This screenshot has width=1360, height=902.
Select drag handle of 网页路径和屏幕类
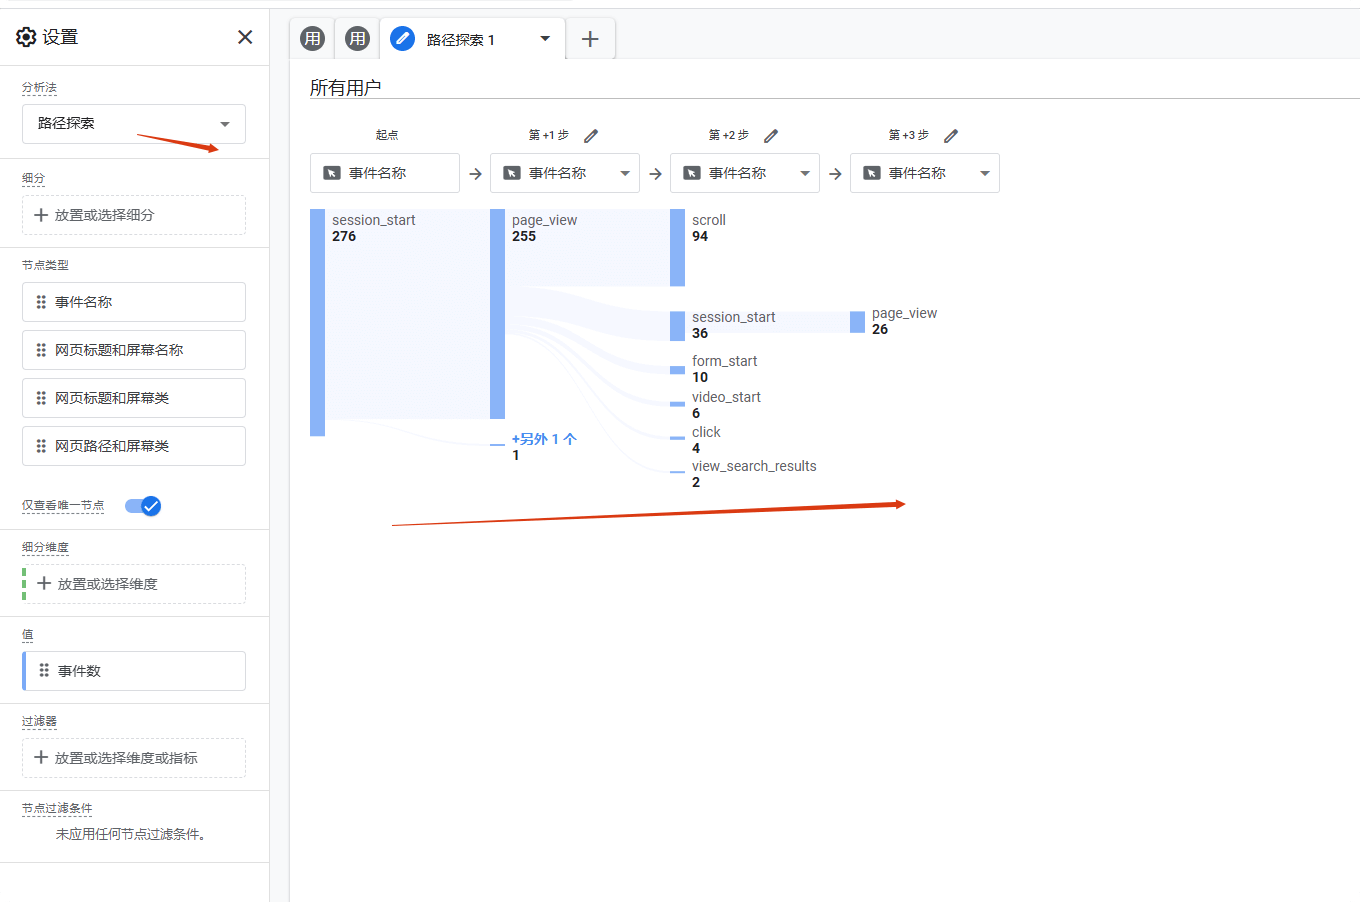tap(41, 446)
